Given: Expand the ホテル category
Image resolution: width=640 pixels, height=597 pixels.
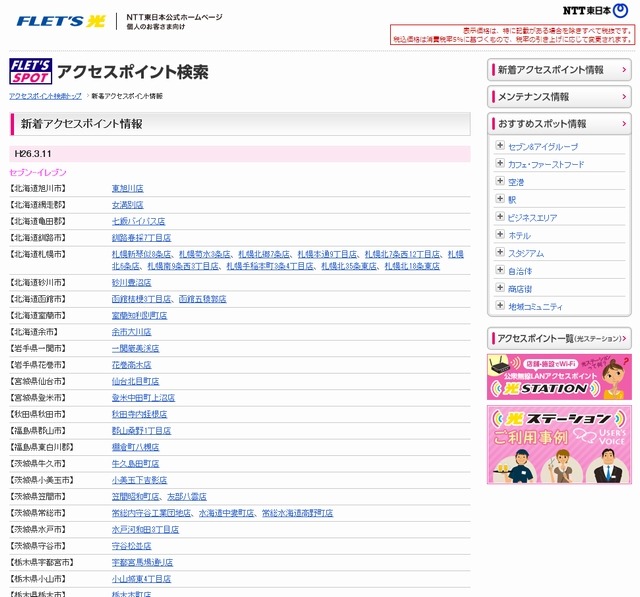Looking at the screenshot, I should pyautogui.click(x=500, y=234).
